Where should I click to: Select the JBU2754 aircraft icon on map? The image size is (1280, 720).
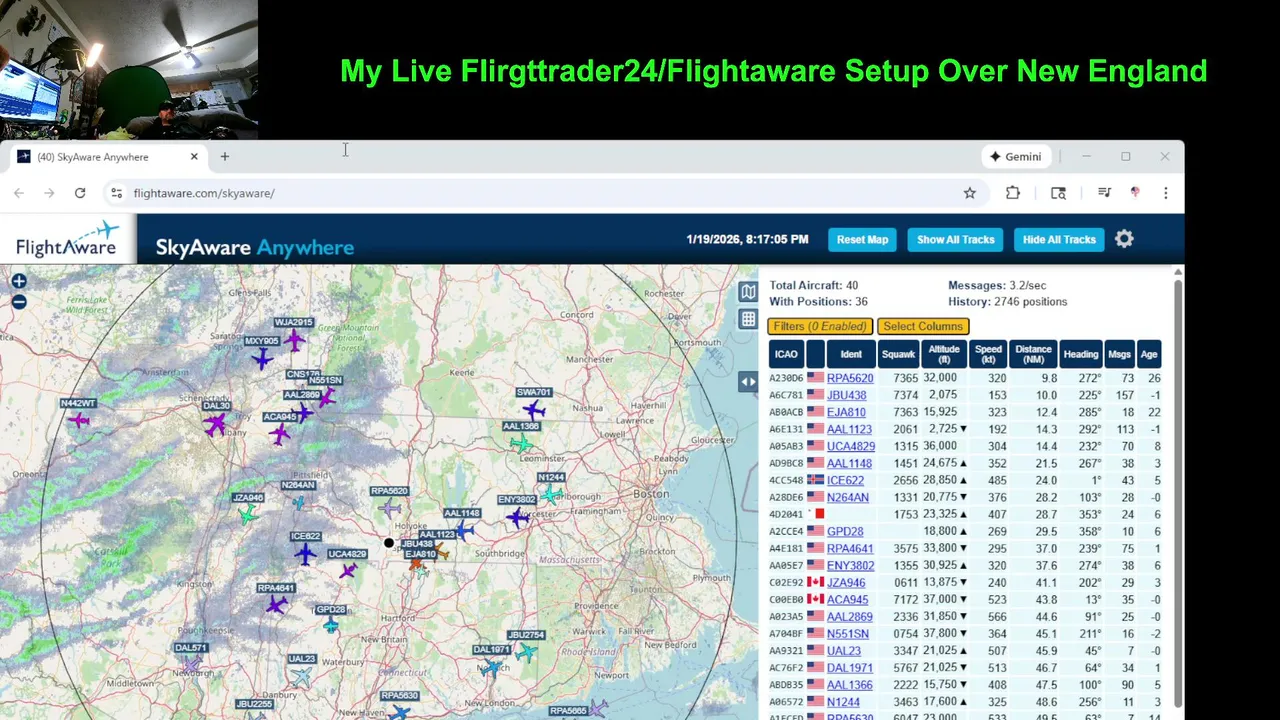click(x=526, y=652)
